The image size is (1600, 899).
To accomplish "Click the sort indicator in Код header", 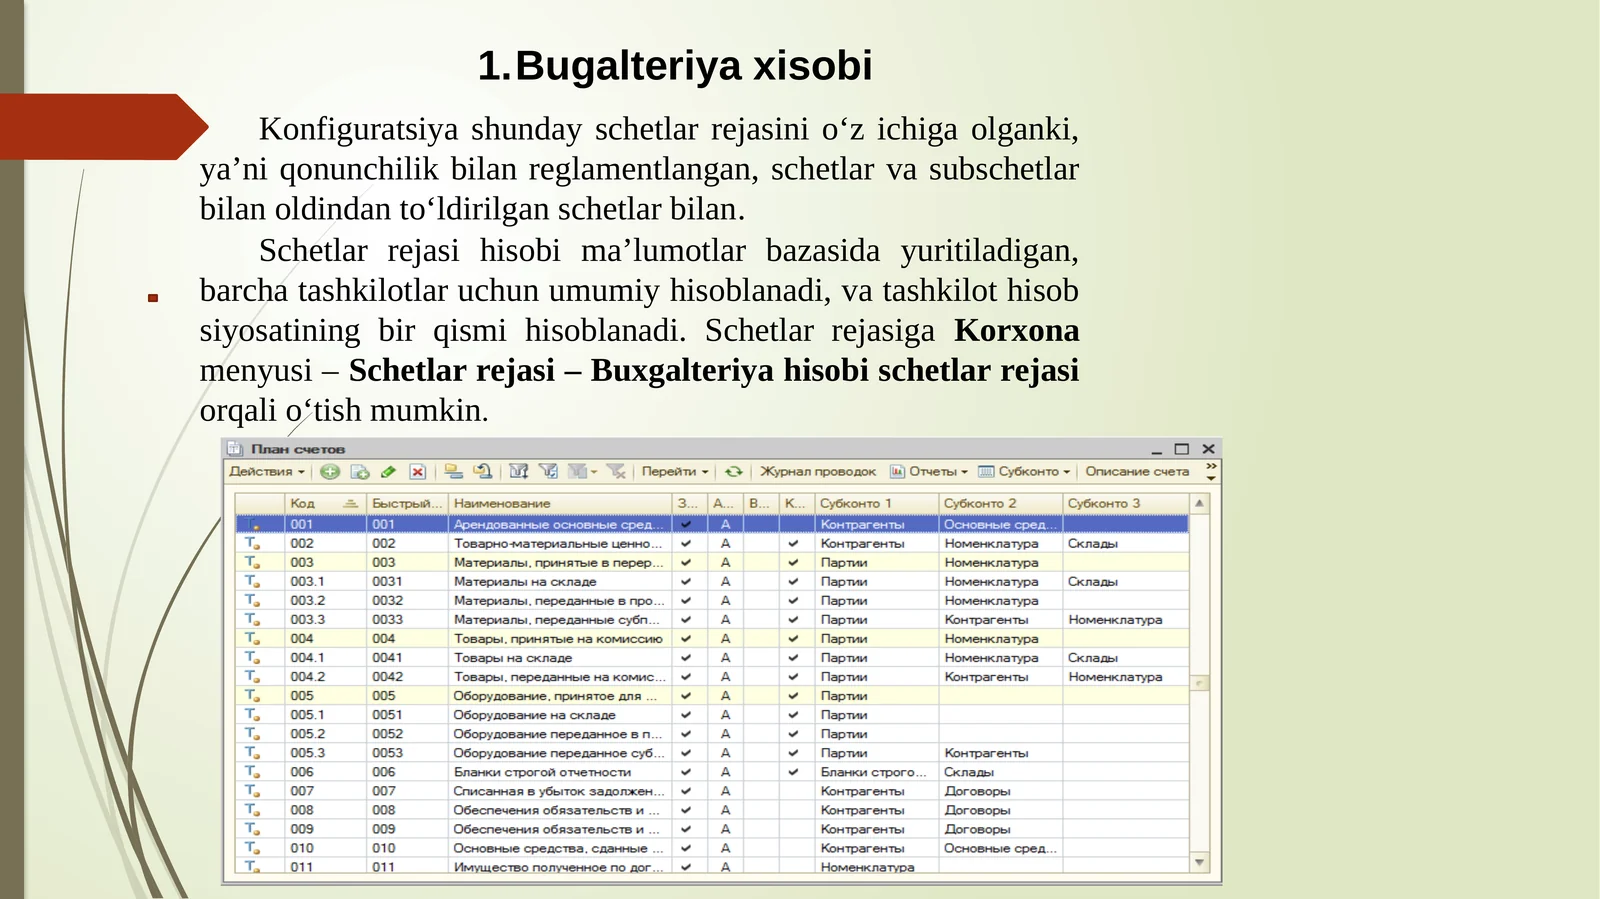I will click(350, 503).
